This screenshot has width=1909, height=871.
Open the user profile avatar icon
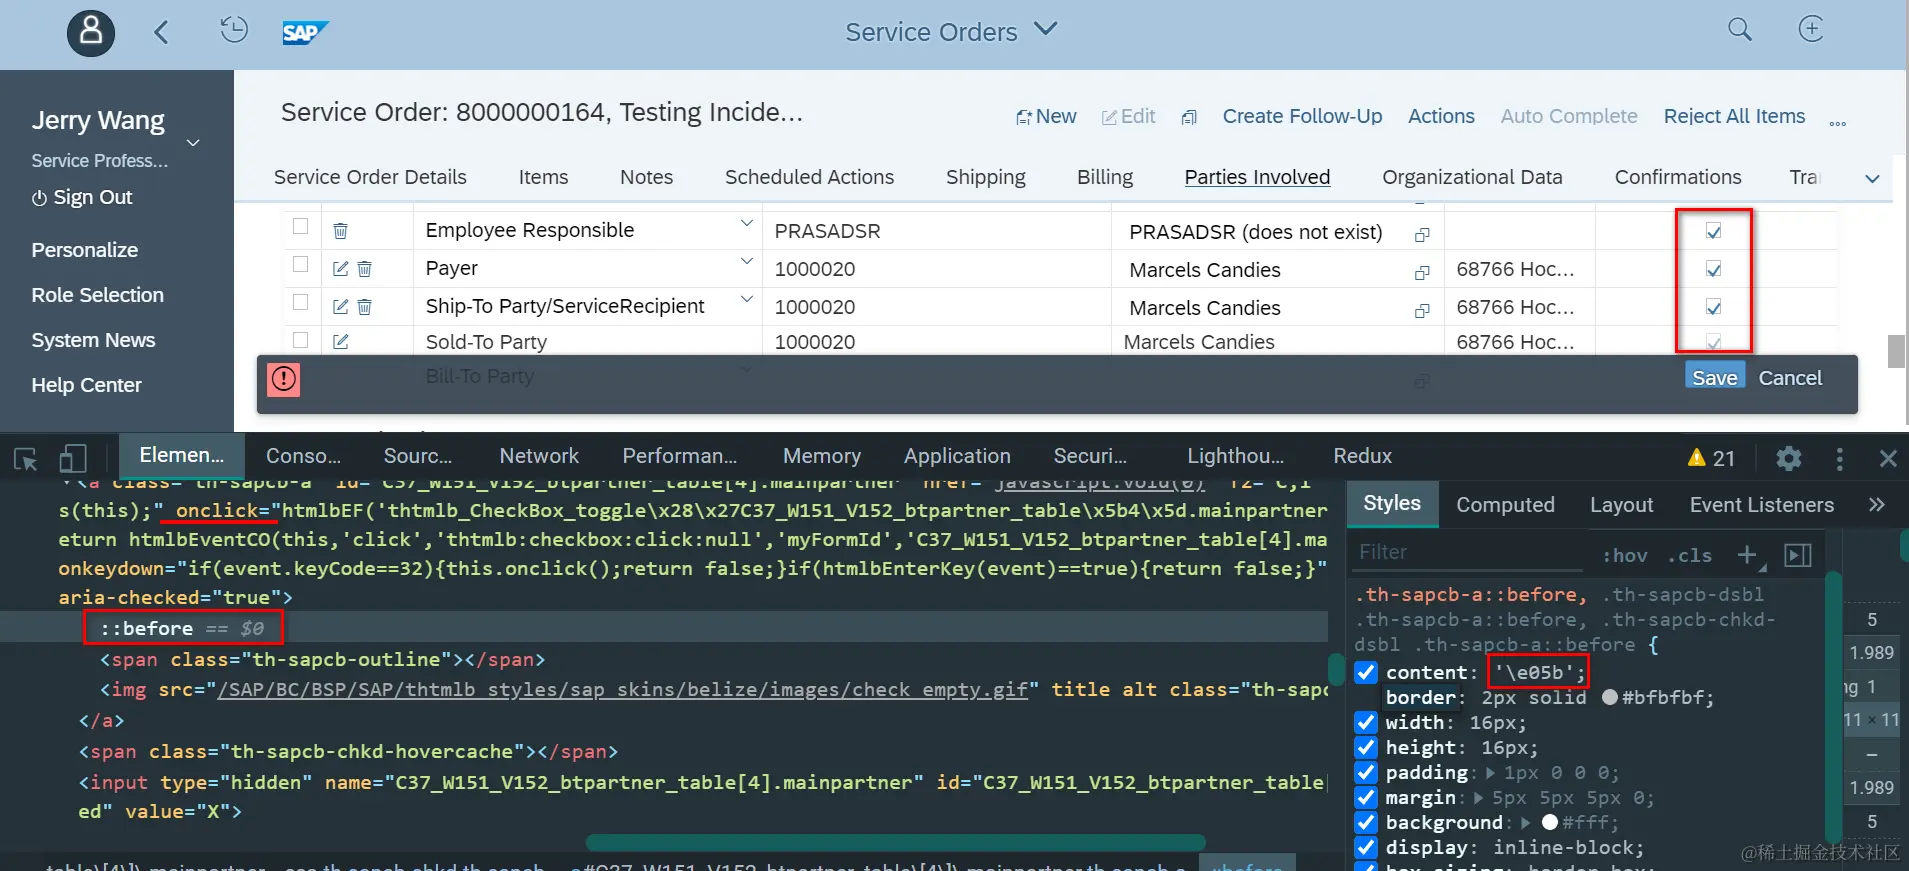tap(91, 32)
